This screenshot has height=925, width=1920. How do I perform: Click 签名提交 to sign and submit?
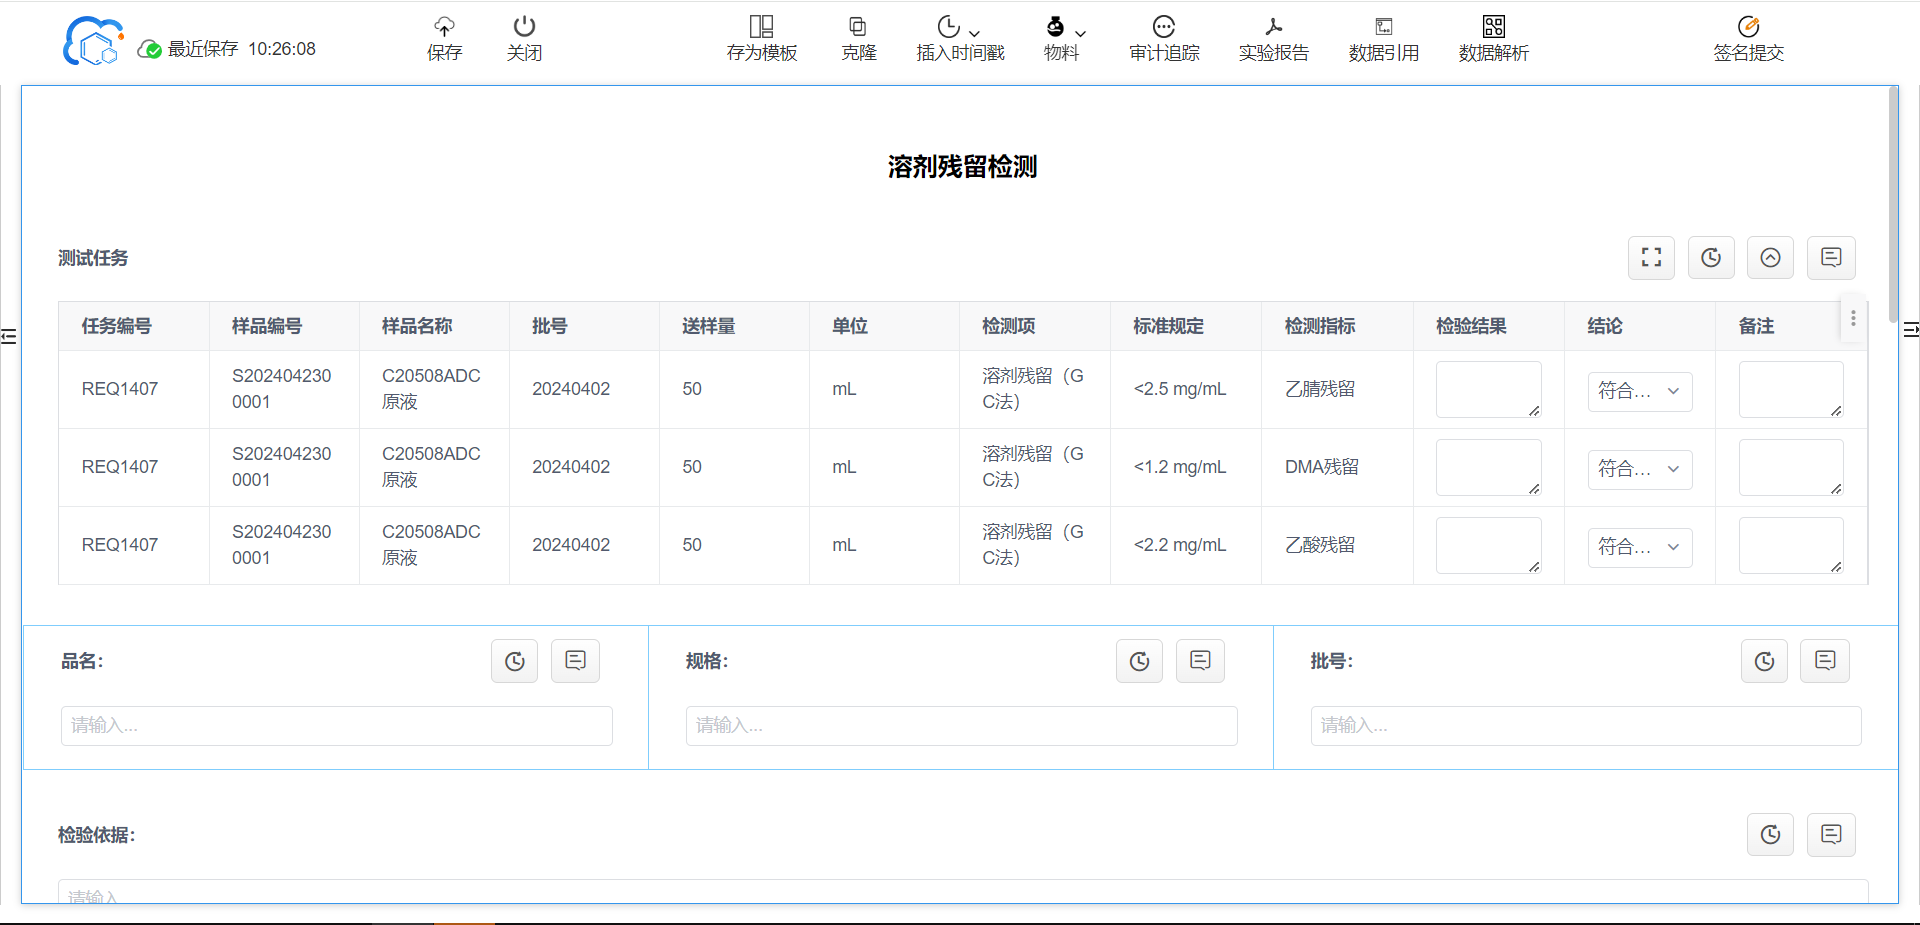click(x=1748, y=39)
